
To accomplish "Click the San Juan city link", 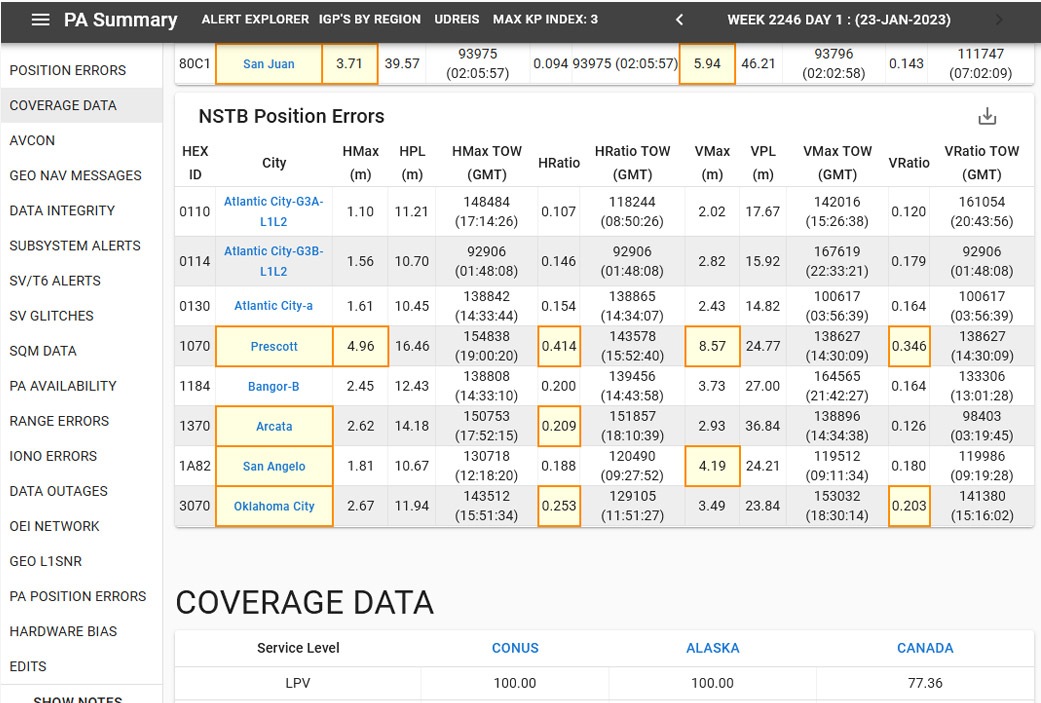I will click(269, 64).
